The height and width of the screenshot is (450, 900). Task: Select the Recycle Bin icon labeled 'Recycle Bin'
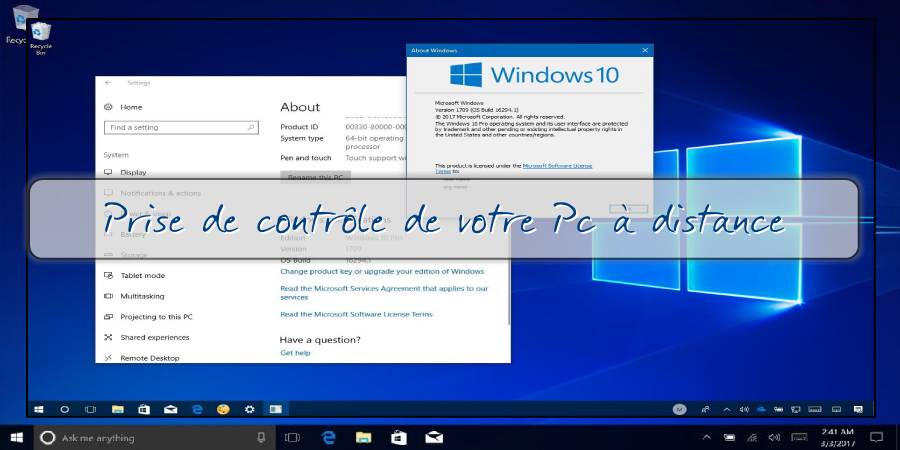click(x=41, y=39)
